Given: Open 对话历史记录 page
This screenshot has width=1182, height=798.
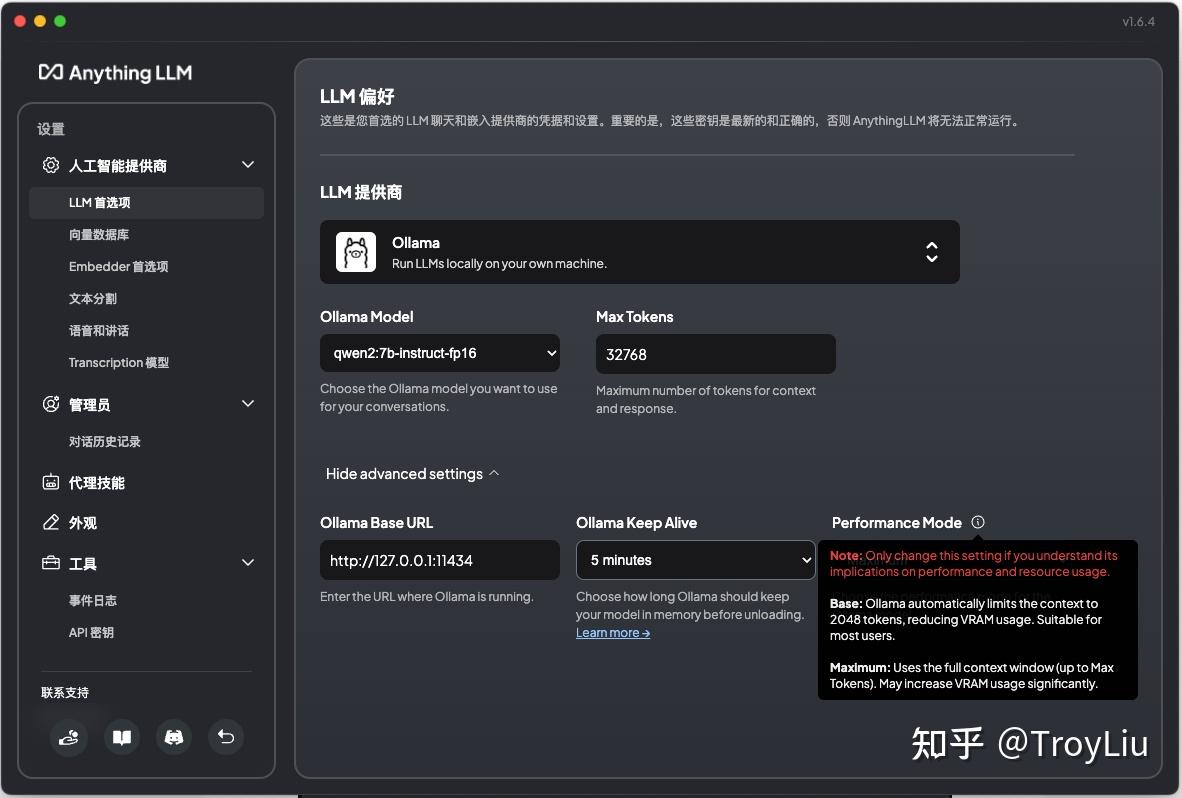Looking at the screenshot, I should [105, 442].
